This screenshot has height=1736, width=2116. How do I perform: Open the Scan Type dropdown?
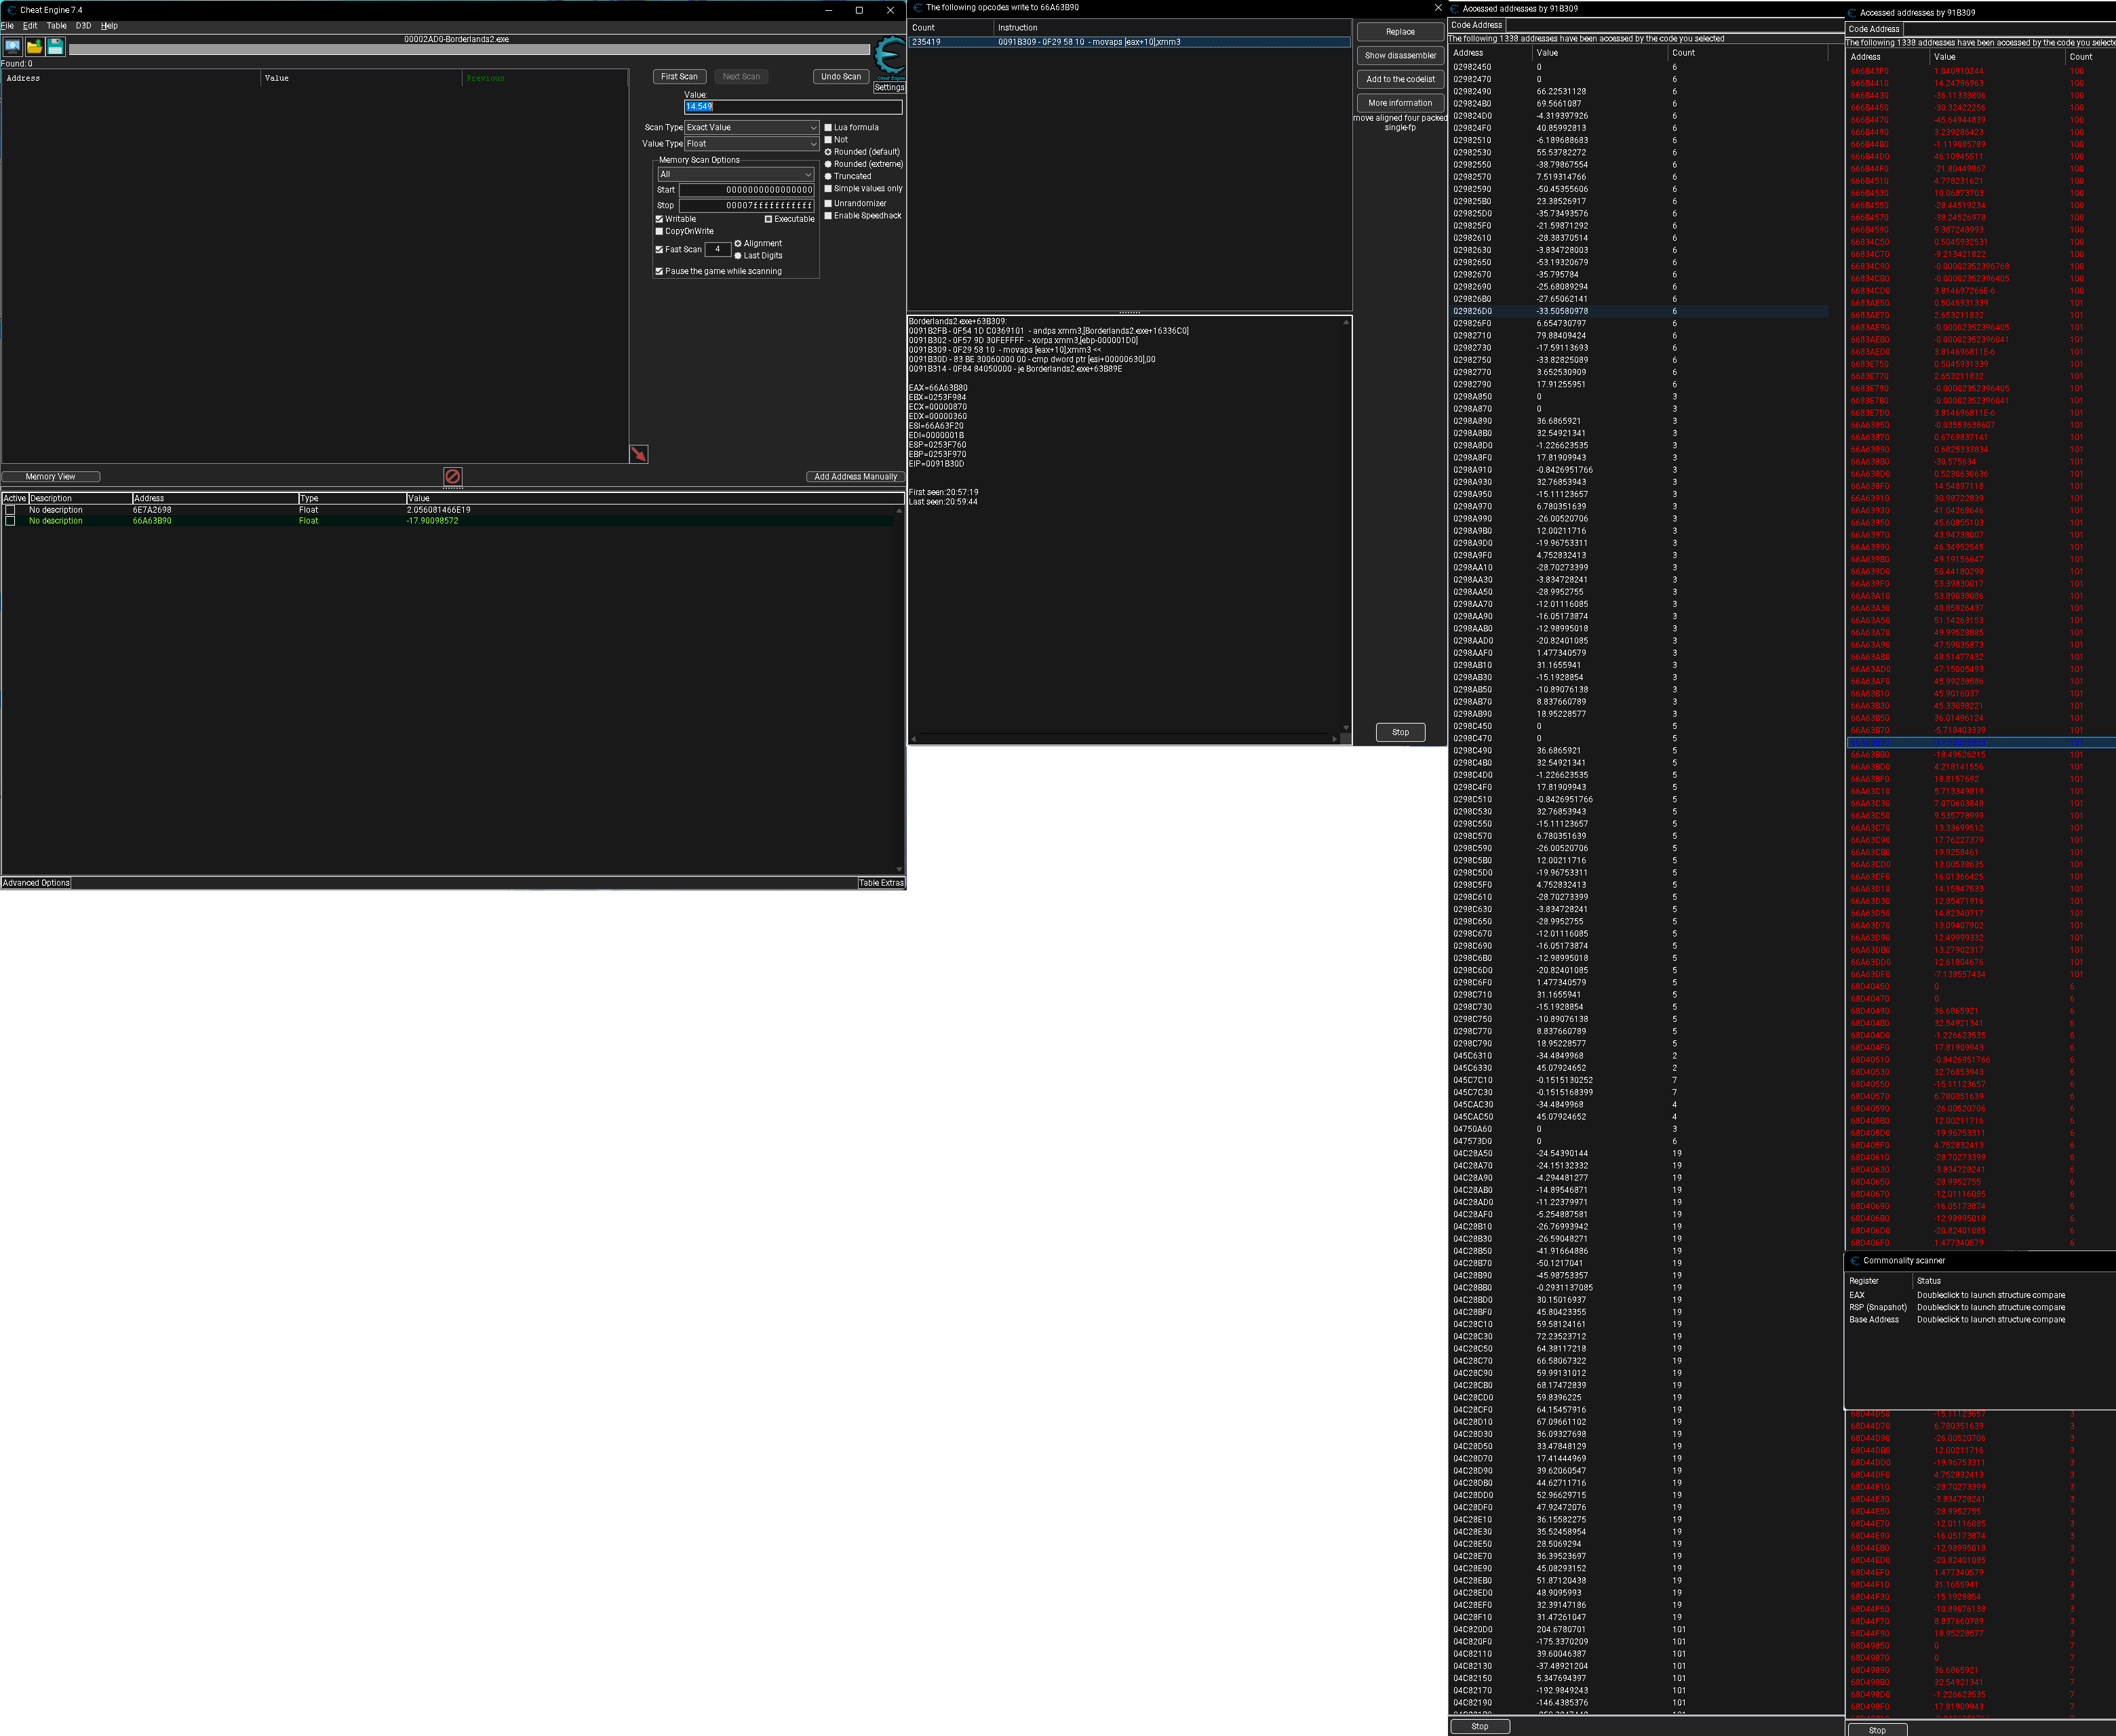click(x=752, y=128)
